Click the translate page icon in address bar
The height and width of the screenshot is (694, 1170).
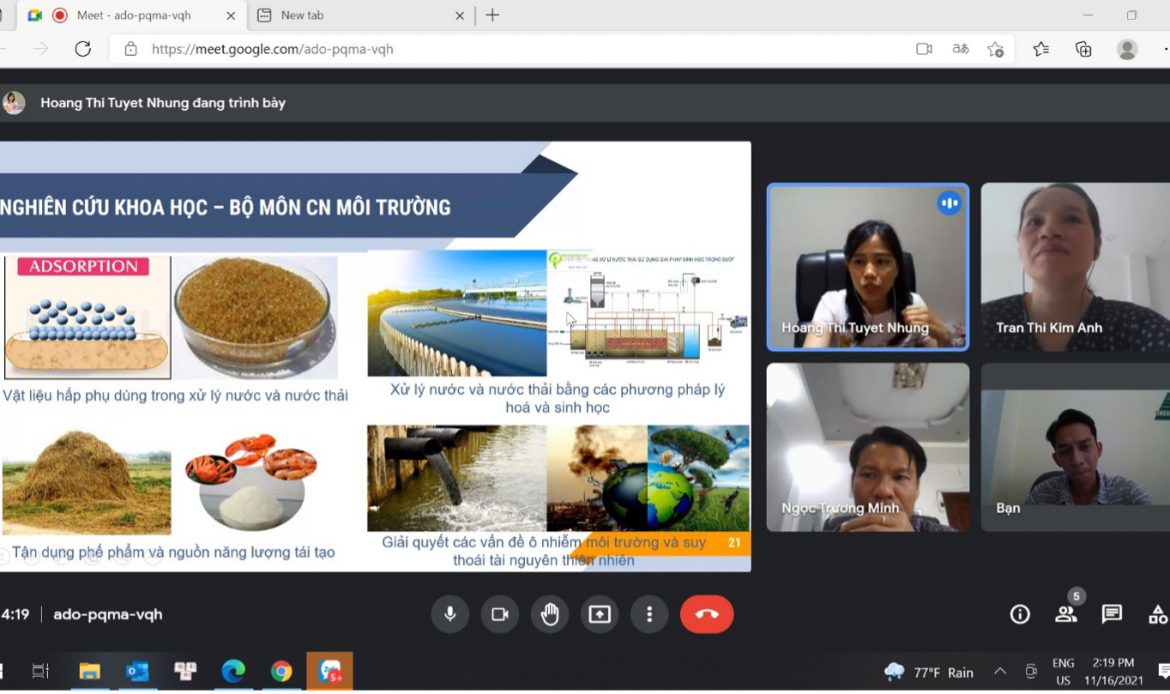[x=961, y=49]
